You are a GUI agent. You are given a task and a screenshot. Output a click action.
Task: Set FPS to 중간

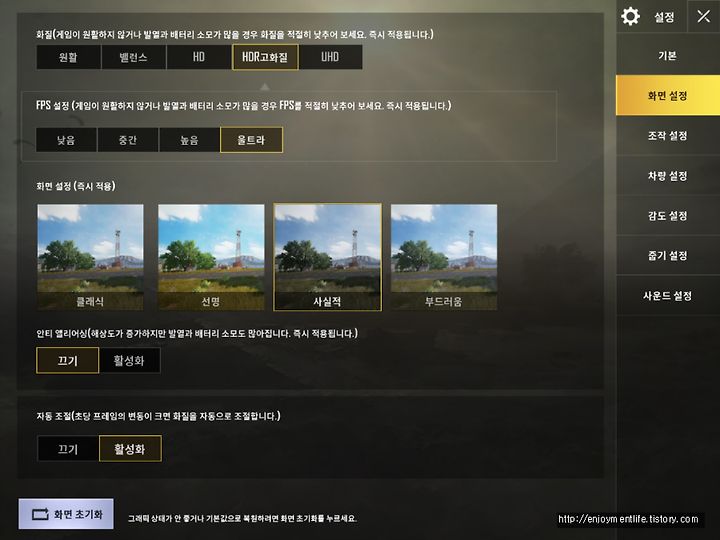tap(128, 140)
